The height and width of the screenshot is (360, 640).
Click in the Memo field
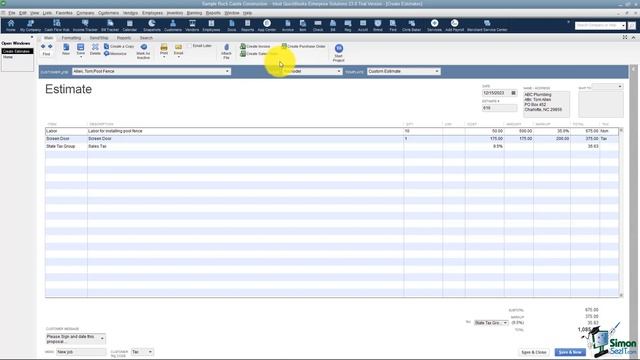point(81,352)
